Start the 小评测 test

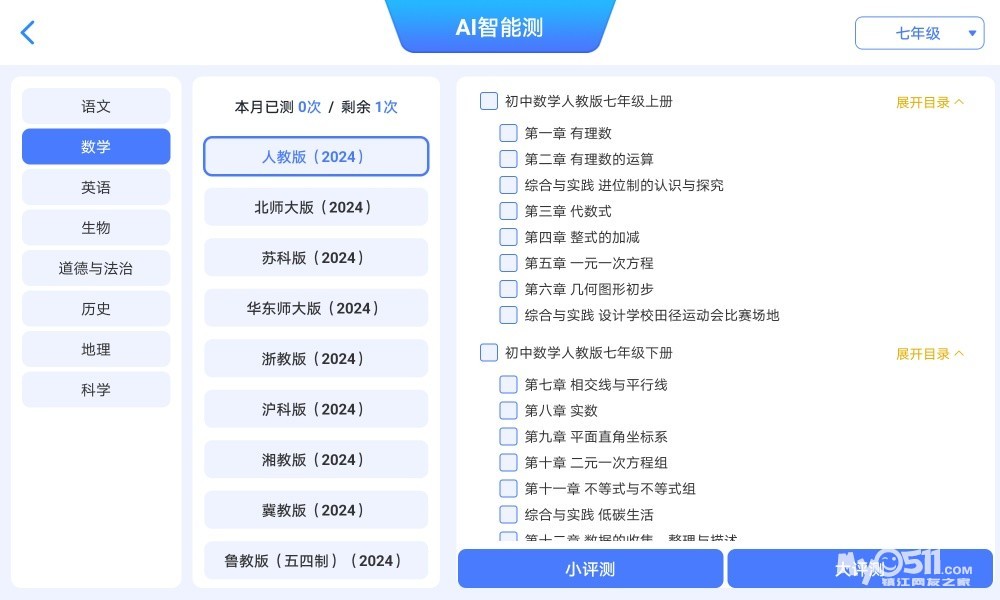(590, 569)
